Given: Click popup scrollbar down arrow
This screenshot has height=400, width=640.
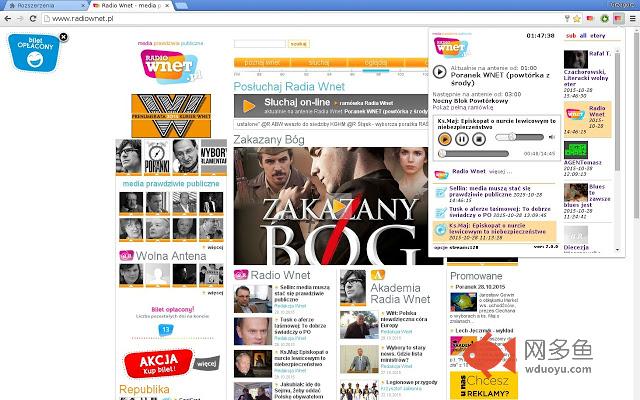Looking at the screenshot, I should pos(617,249).
